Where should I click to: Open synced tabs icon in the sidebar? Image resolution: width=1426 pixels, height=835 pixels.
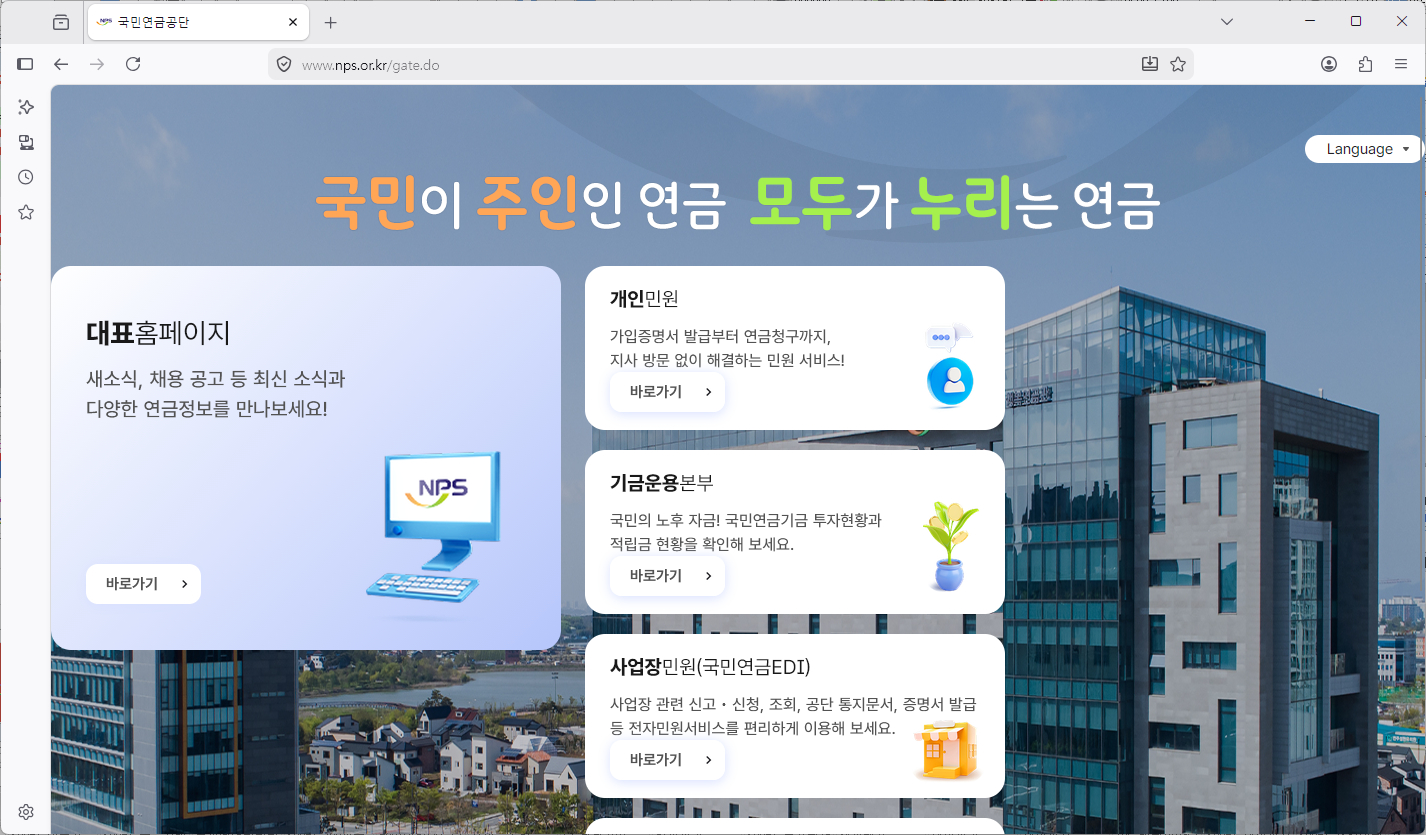[26, 142]
